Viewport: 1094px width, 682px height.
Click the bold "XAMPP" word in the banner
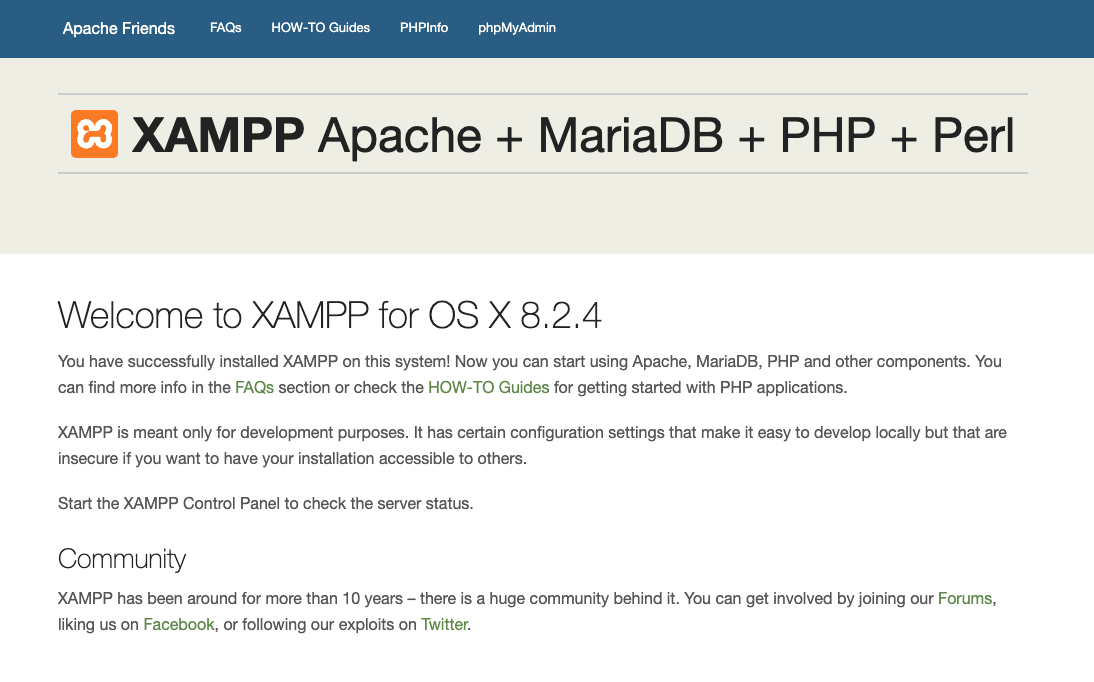click(x=218, y=135)
